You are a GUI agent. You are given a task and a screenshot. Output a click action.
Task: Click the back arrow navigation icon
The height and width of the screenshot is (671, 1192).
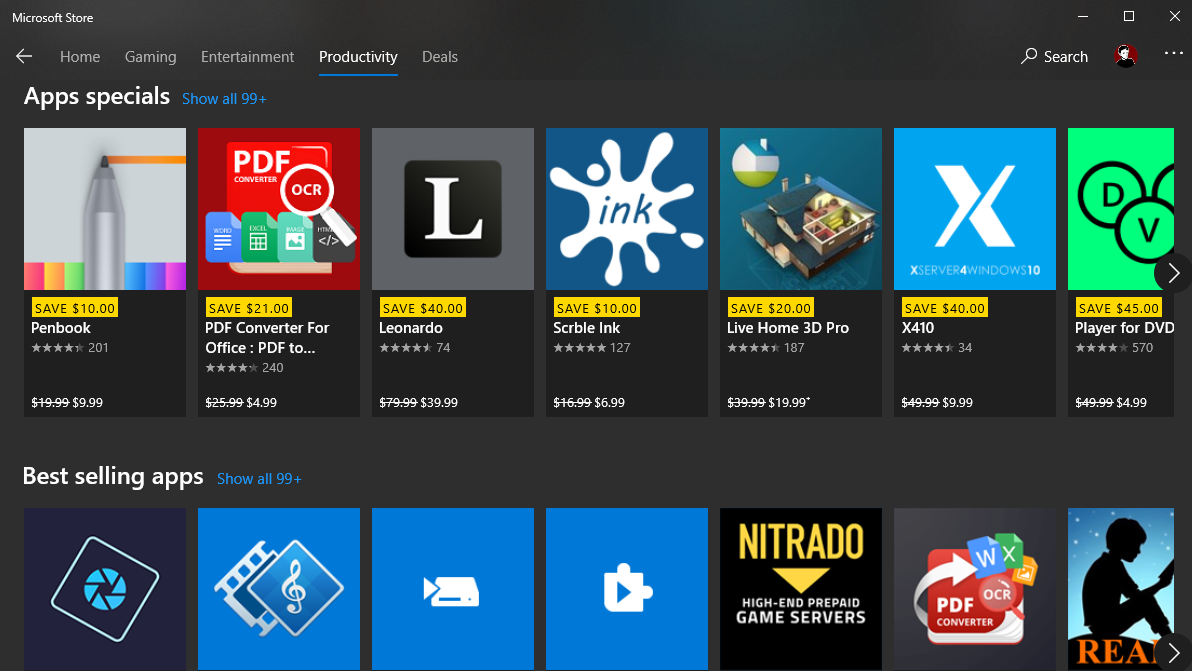click(x=23, y=56)
